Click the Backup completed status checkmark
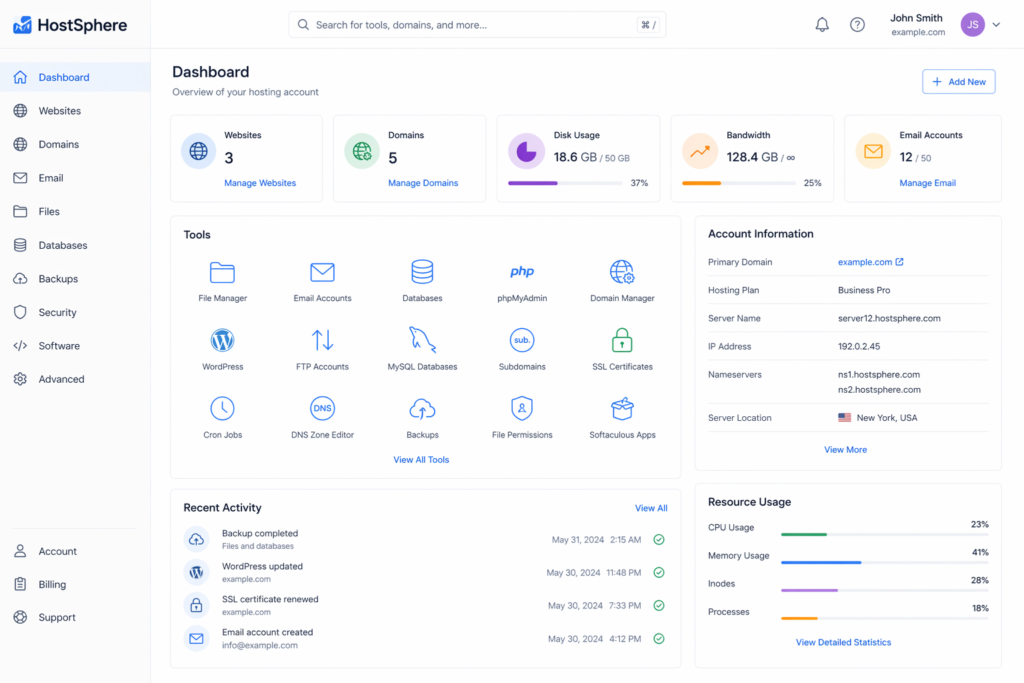 [659, 539]
